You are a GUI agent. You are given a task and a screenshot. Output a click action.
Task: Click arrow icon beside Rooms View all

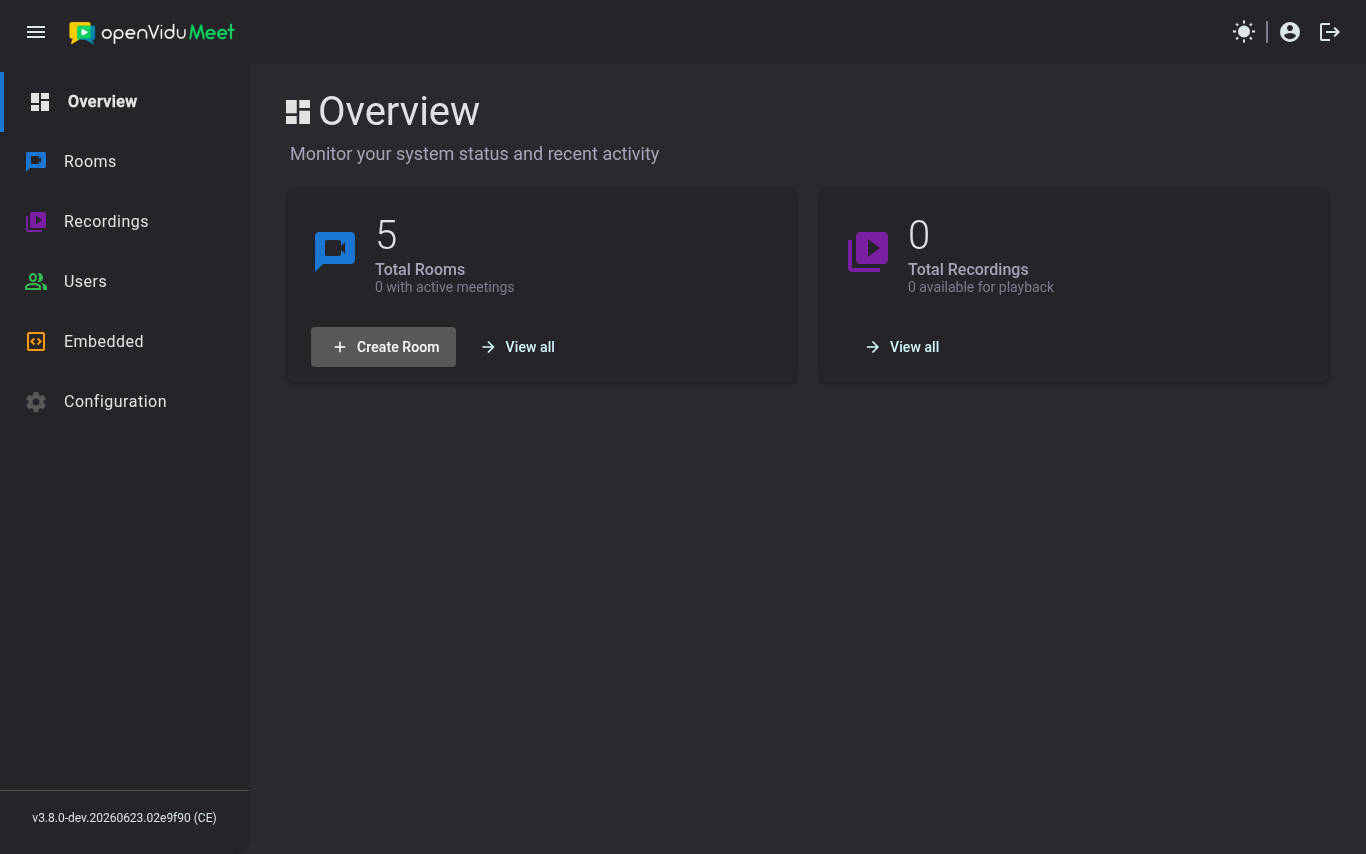tap(488, 347)
